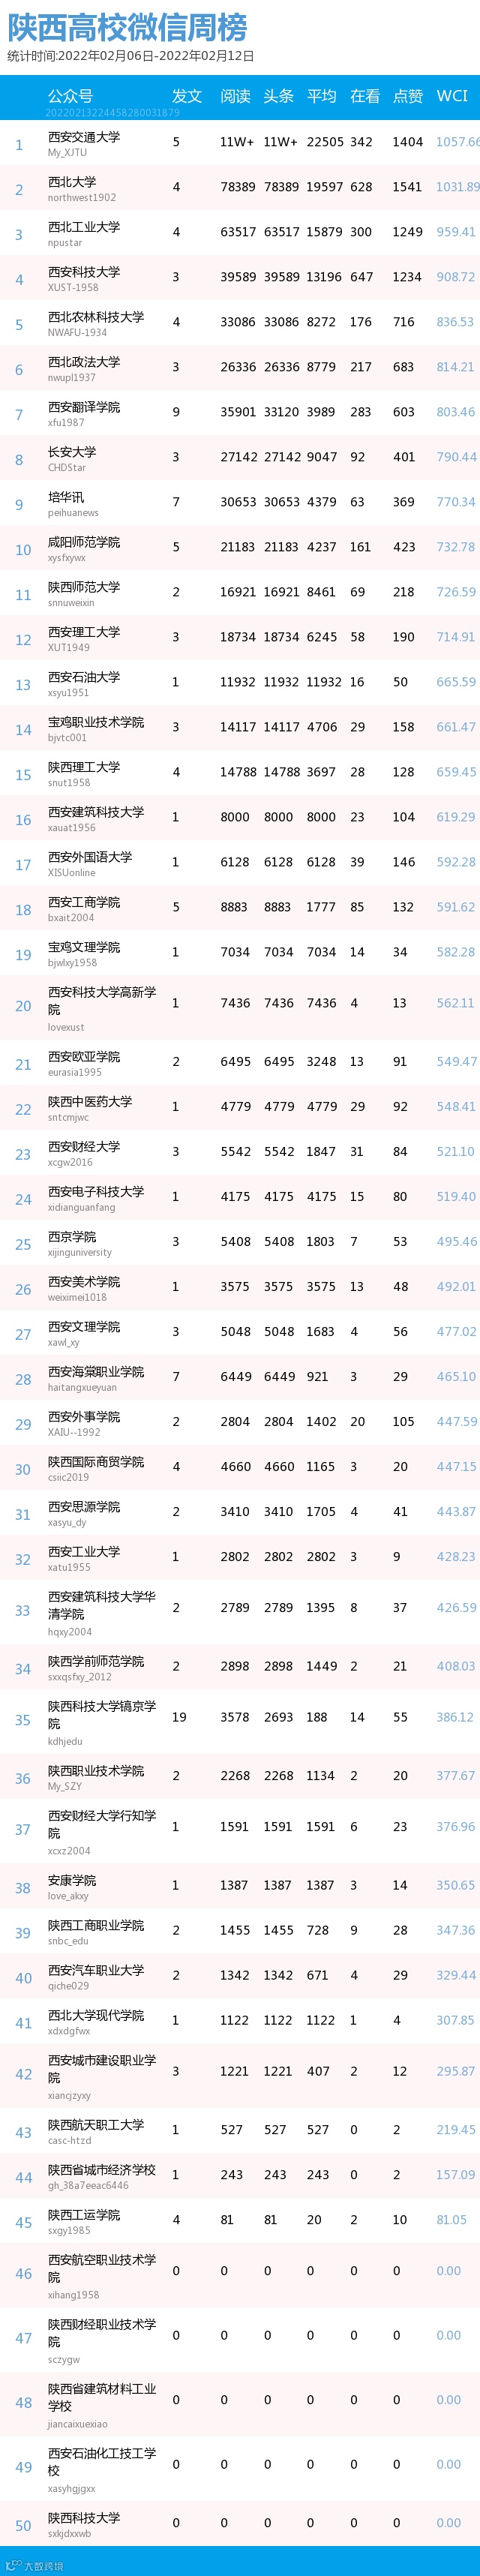Select the My_XJTU account ID
Screen dimensions: 480x2576
pos(67,153)
